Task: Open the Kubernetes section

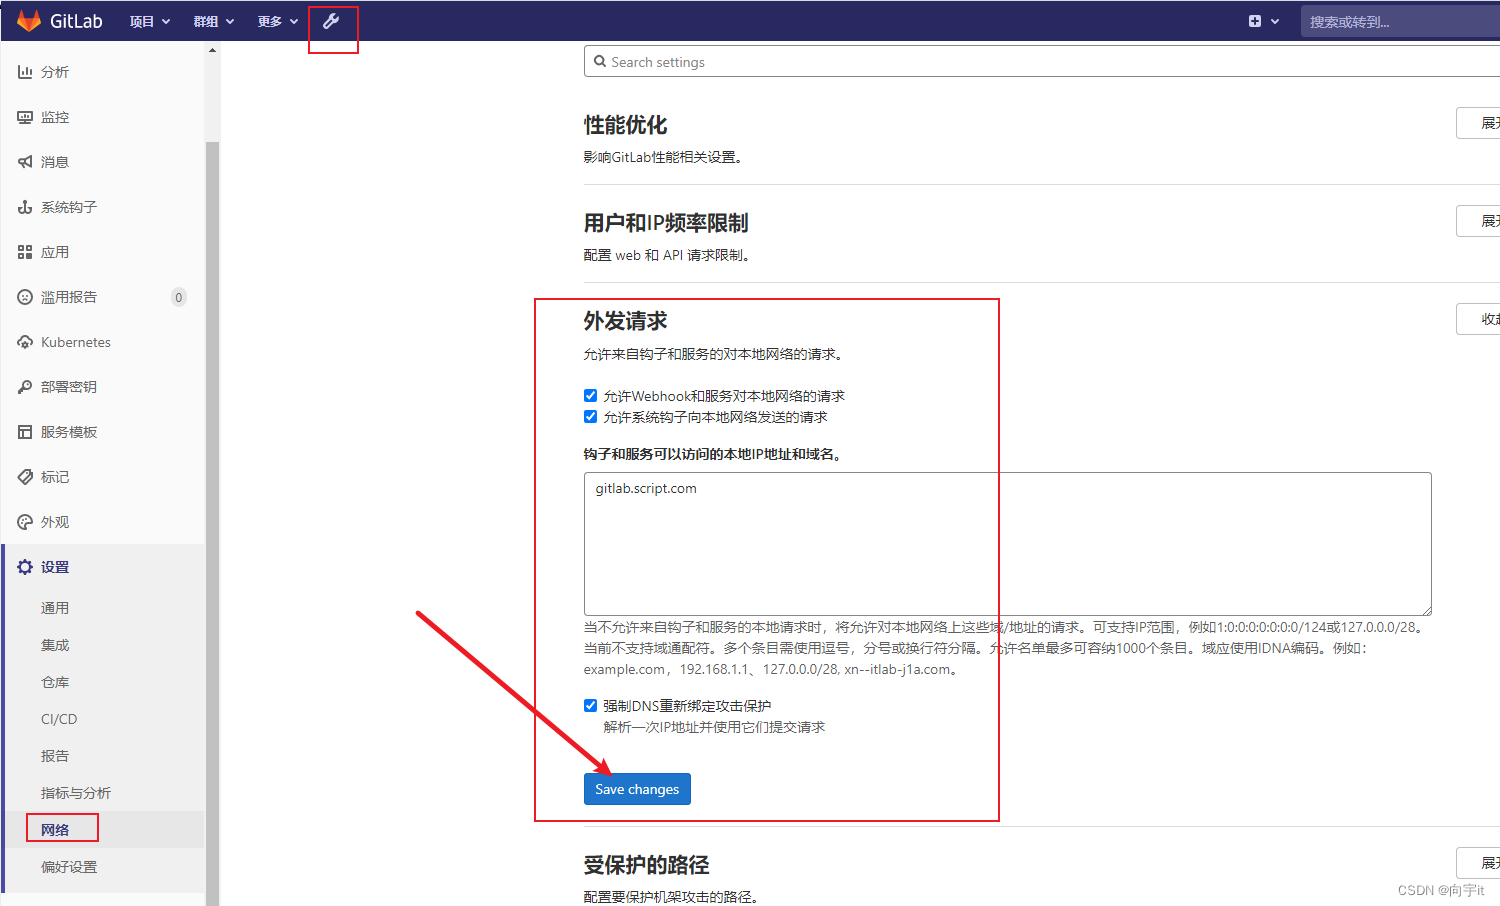Action: tap(75, 341)
